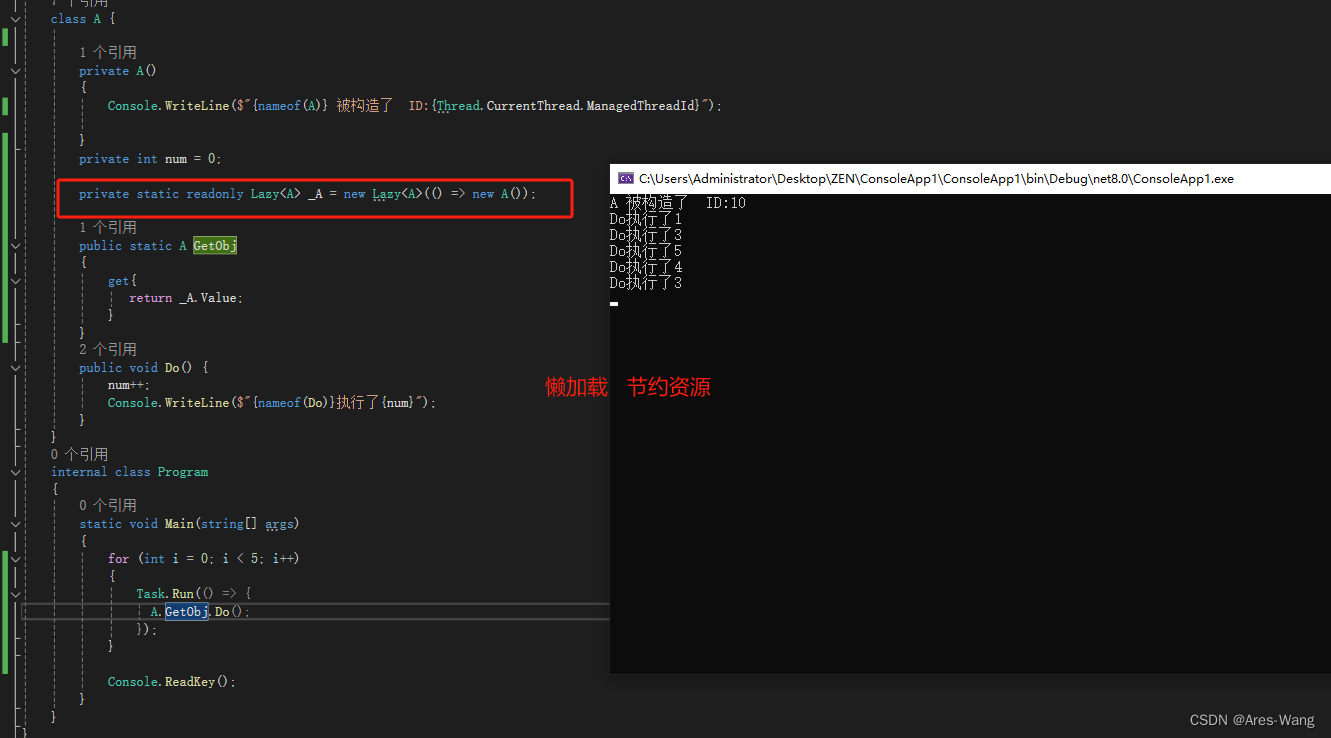Viewport: 1331px width, 738px height.
Task: Click 'for (int i = 0; i < 5; i++)' line
Action: (204, 559)
